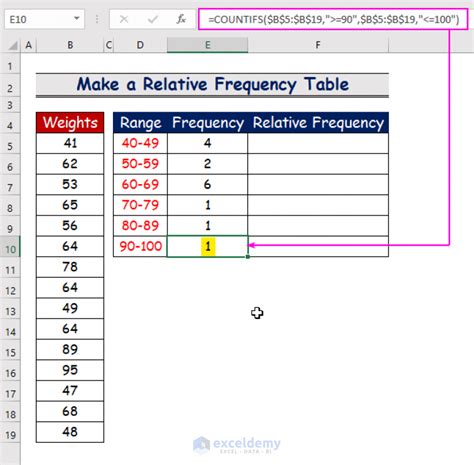Select highlighted frequency 1 for range 90-100
The height and width of the screenshot is (465, 474).
coord(207,247)
